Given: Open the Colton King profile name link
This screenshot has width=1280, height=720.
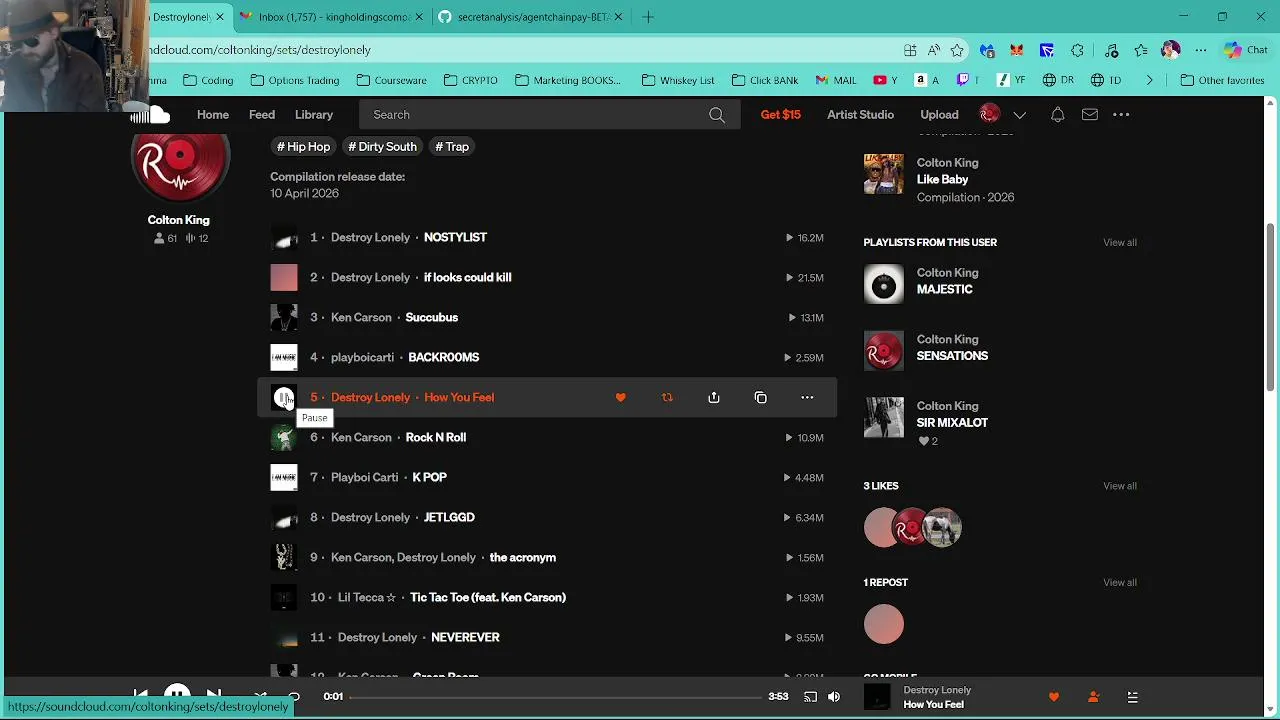Looking at the screenshot, I should pos(179,220).
